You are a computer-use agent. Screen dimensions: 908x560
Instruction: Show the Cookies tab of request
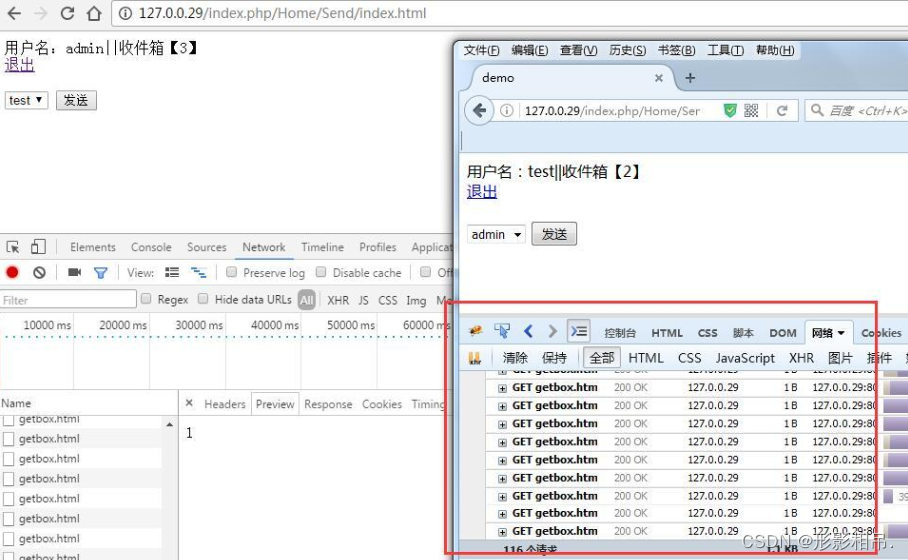[x=382, y=404]
